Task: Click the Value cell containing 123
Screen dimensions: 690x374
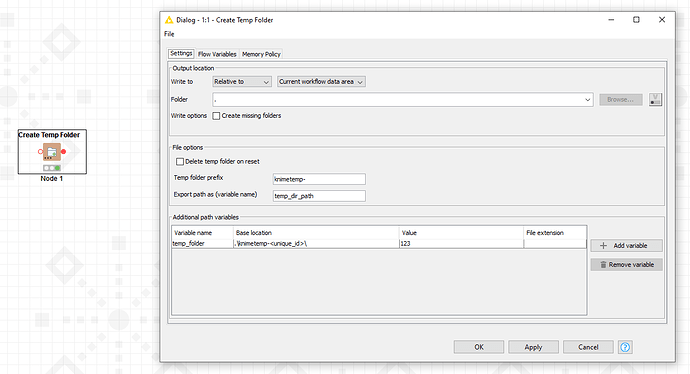Action: (x=461, y=243)
